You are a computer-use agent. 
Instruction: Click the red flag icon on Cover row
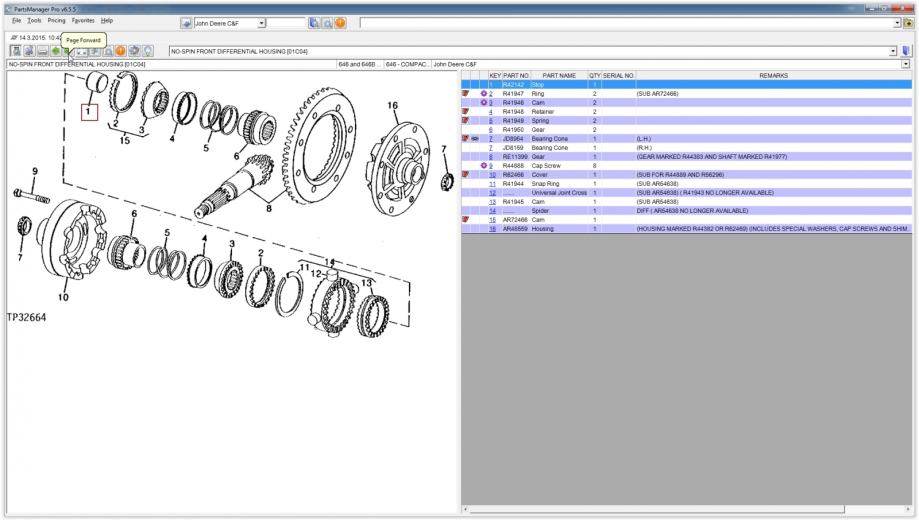(465, 174)
